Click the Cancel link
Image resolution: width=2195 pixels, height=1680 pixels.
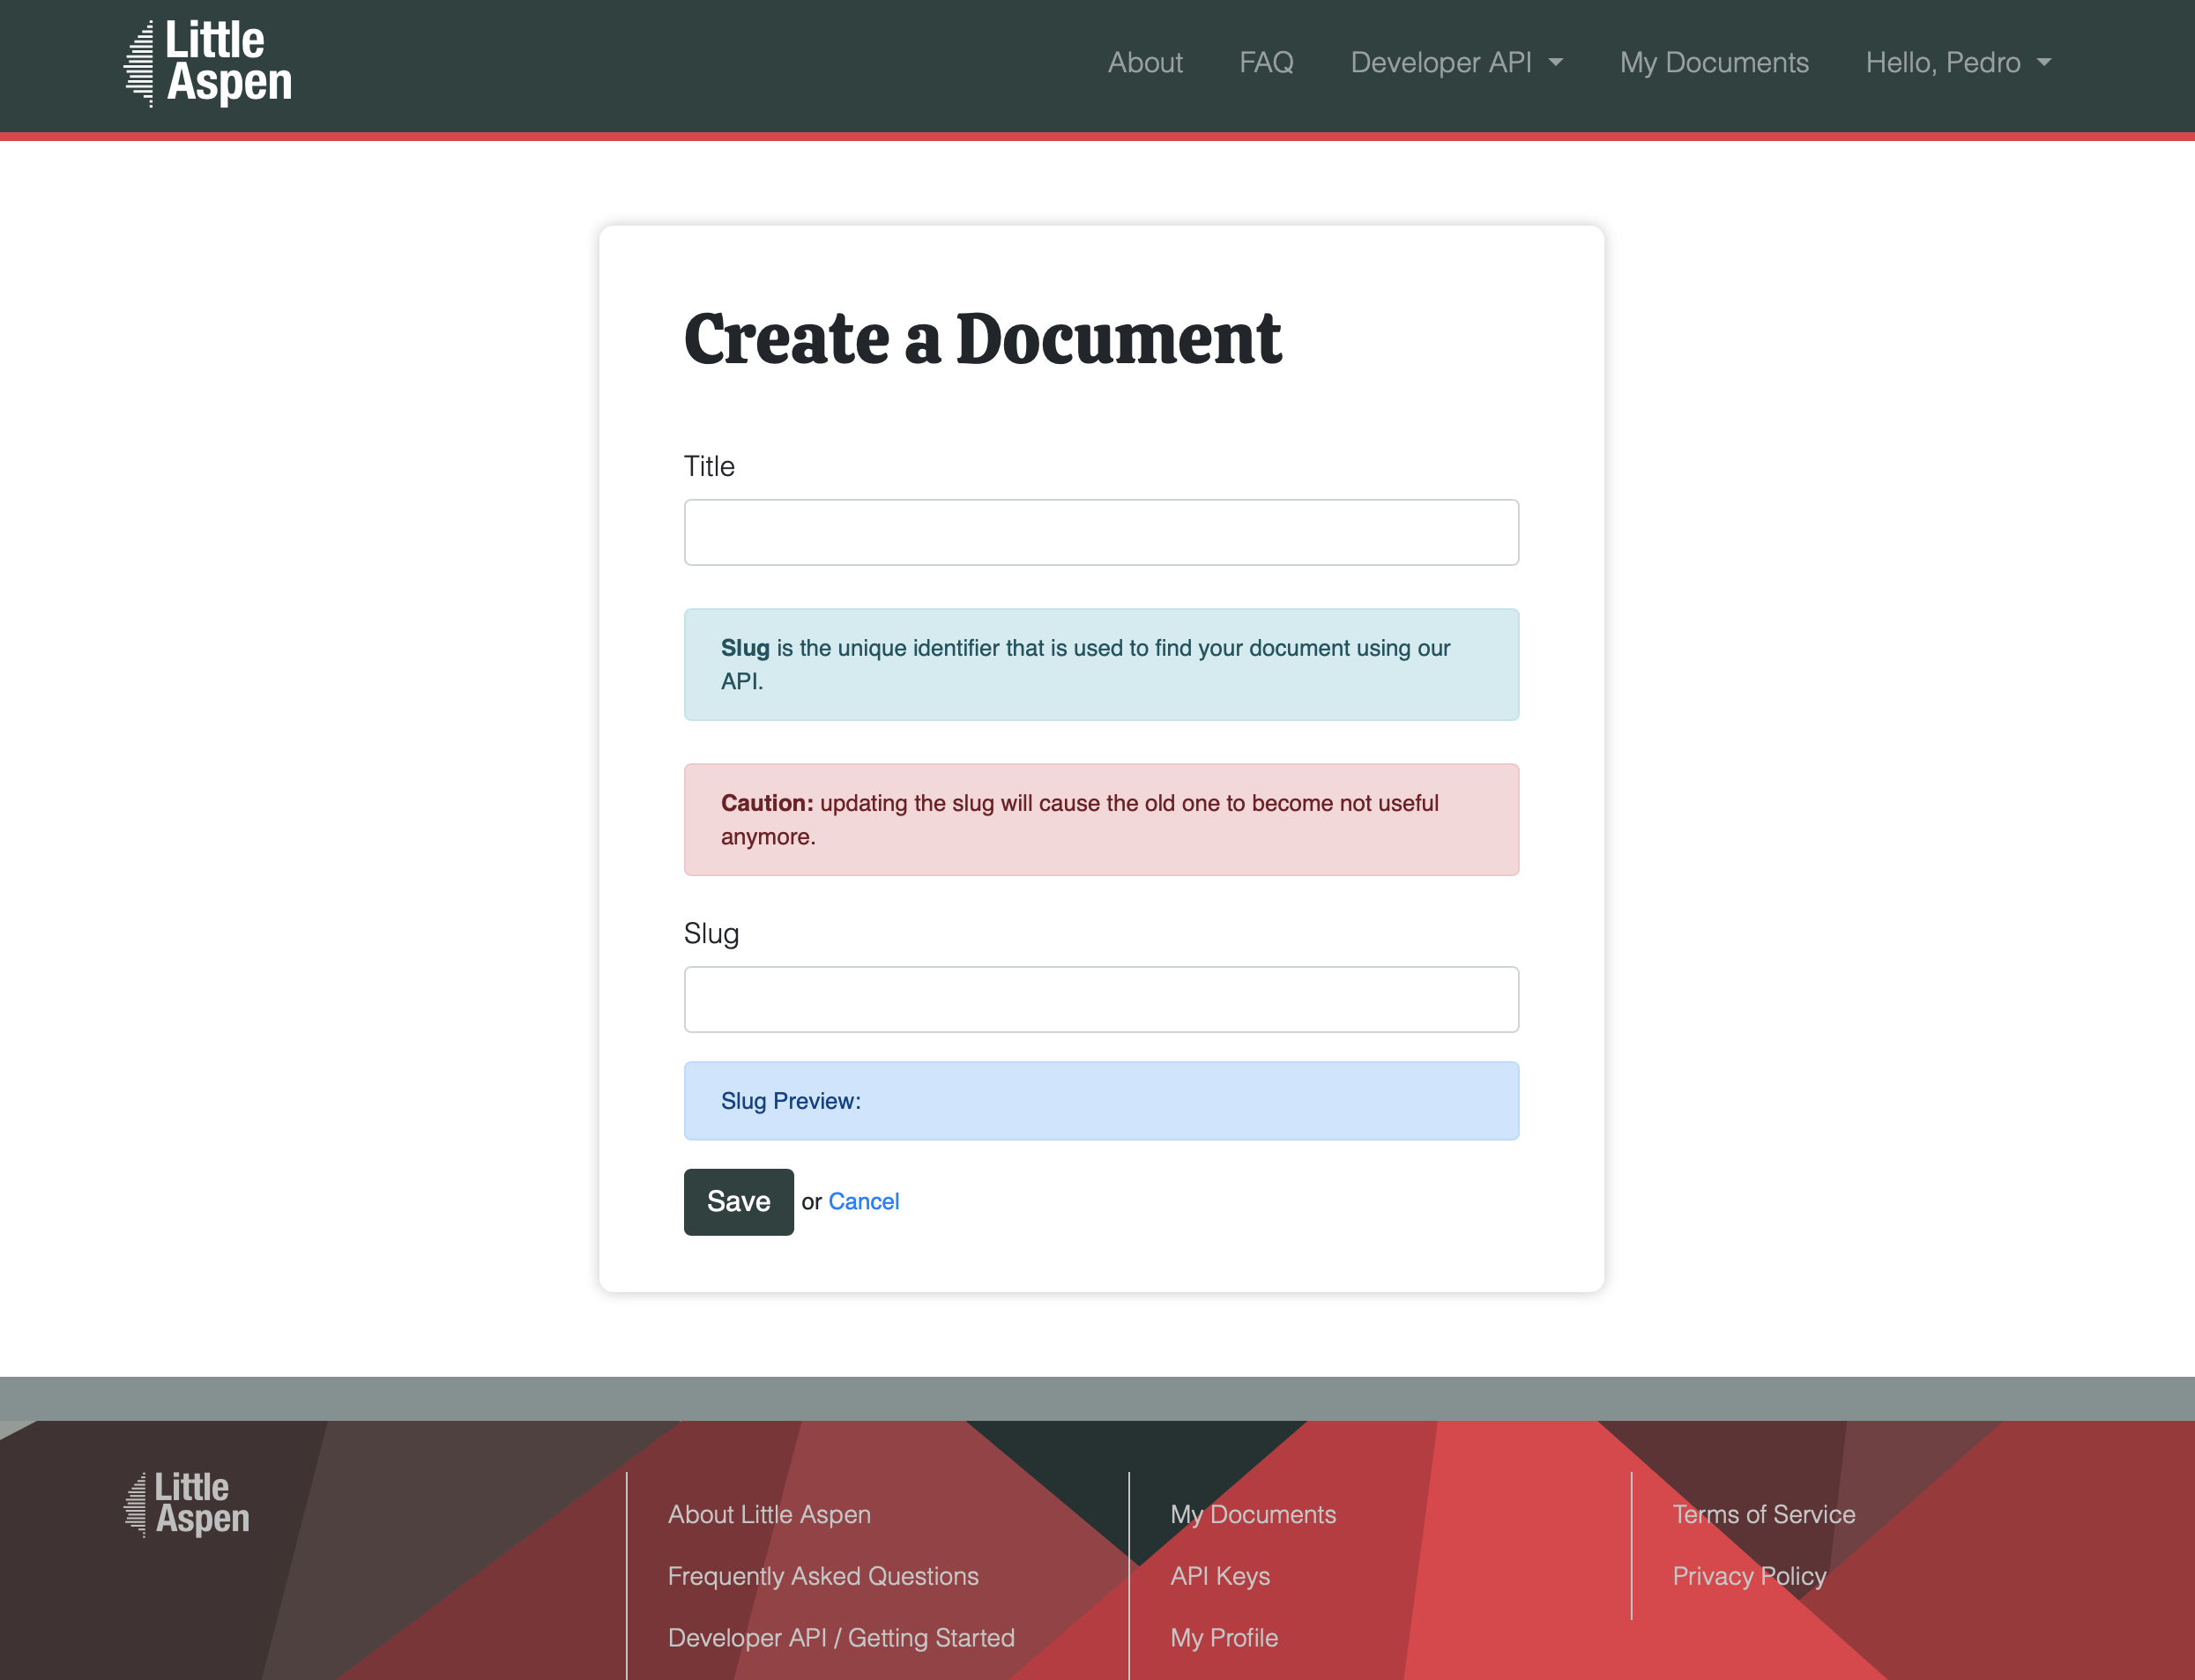863,1201
